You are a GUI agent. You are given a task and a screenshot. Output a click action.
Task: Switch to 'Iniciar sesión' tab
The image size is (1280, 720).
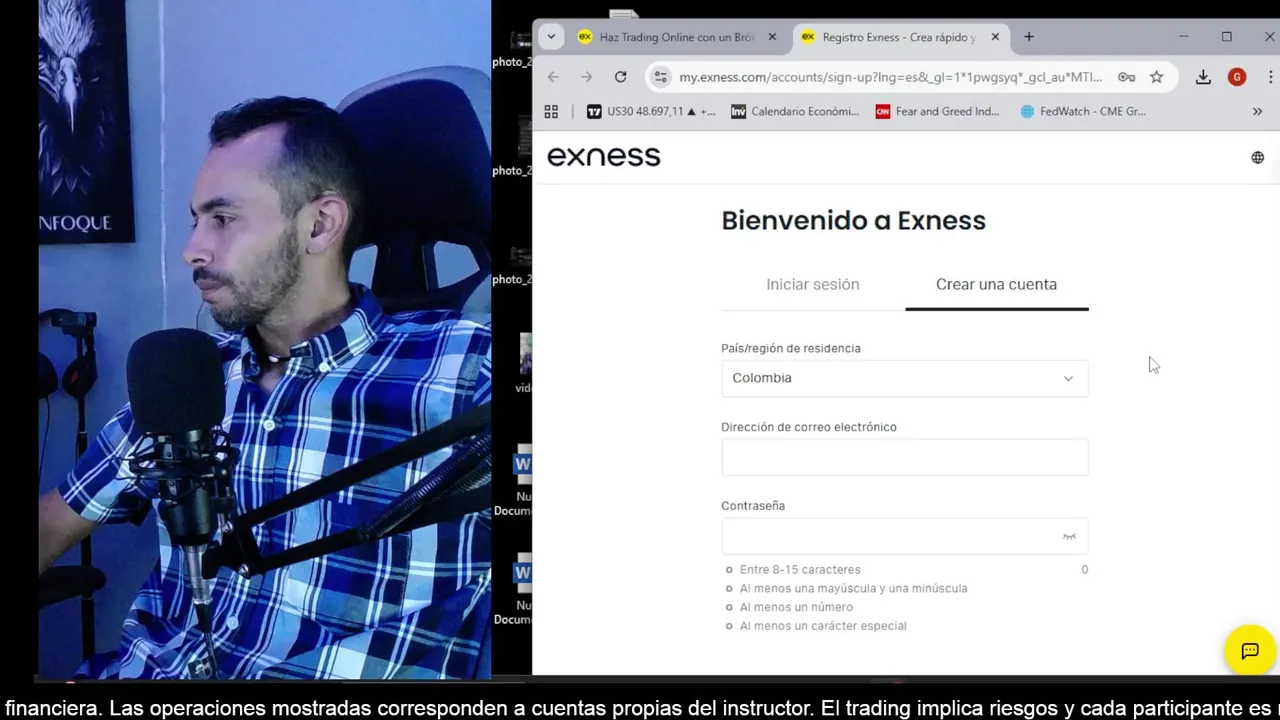click(x=813, y=284)
